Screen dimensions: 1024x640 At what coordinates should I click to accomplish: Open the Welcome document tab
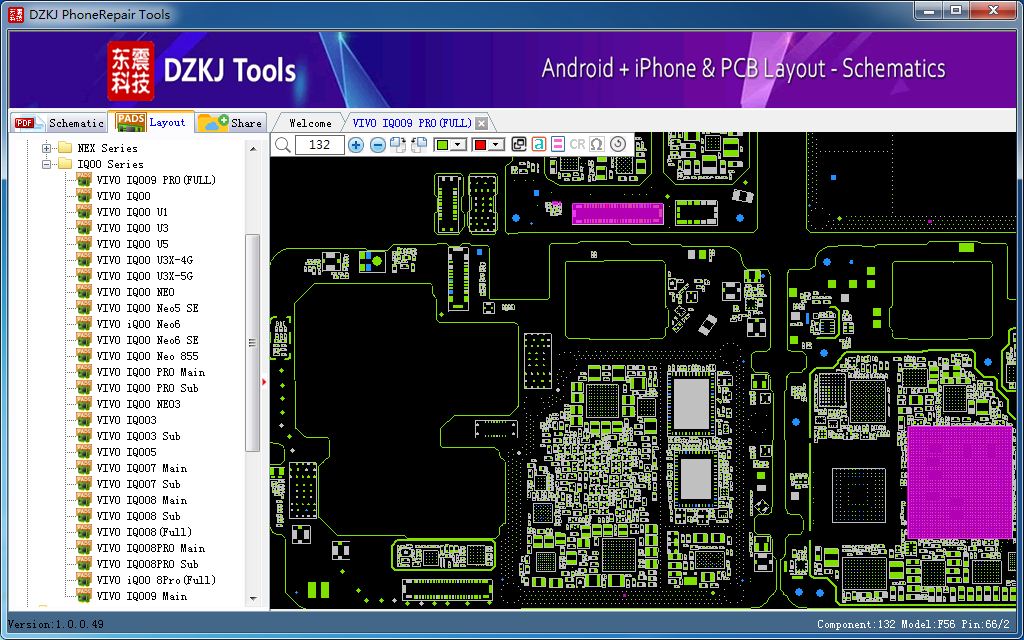(310, 123)
